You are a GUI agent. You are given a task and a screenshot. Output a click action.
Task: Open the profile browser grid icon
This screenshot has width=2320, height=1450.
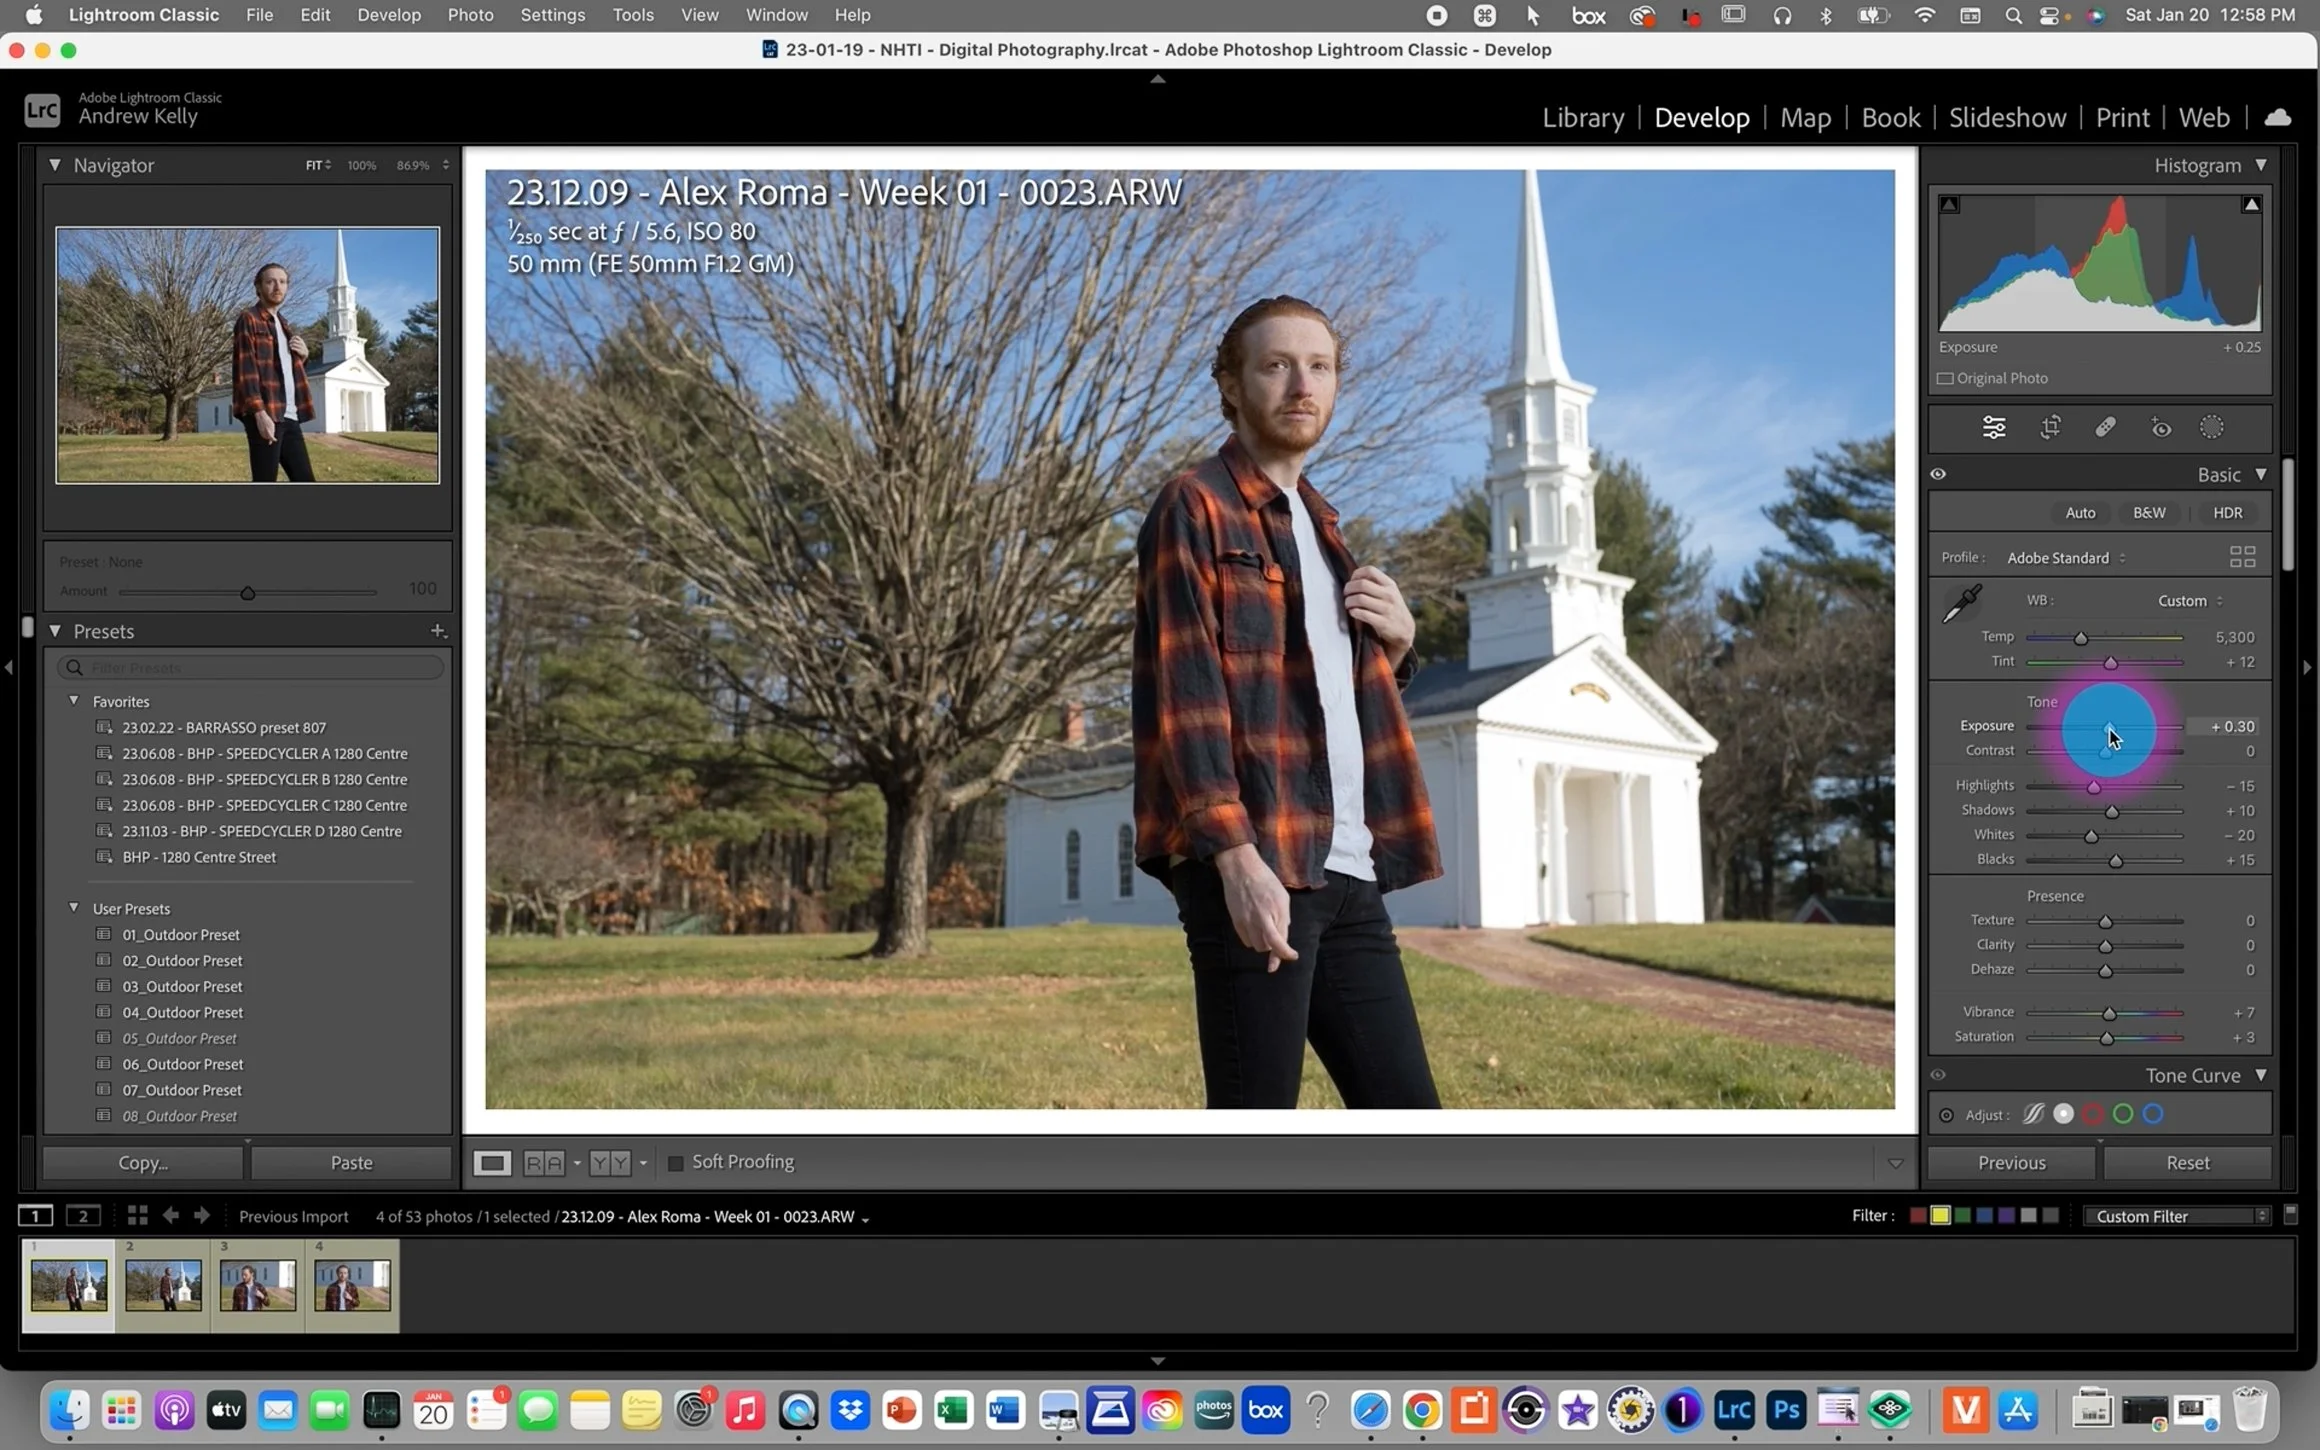(2242, 557)
